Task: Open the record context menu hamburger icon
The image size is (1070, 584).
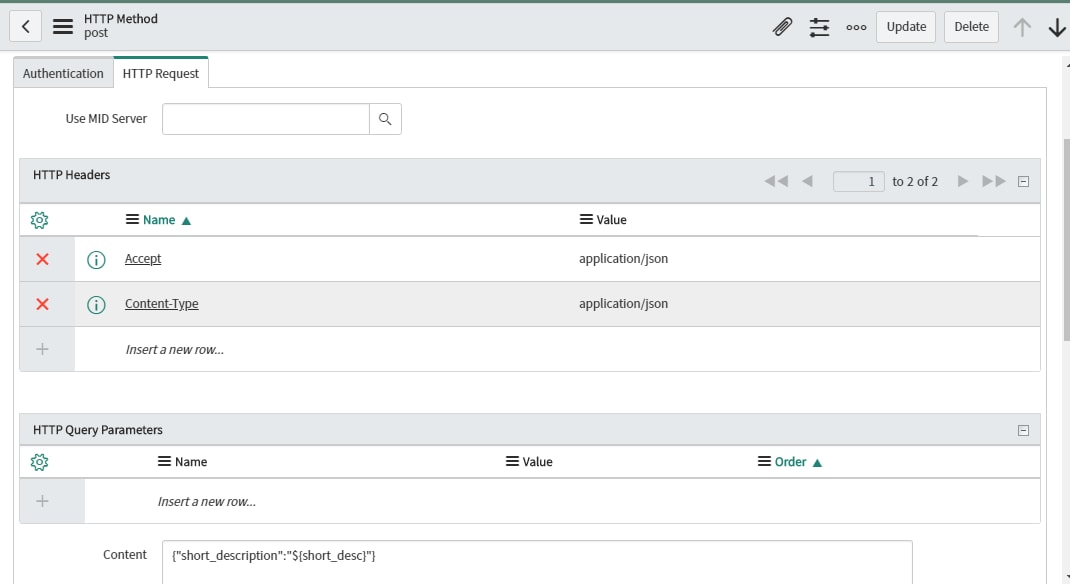Action: click(x=62, y=27)
